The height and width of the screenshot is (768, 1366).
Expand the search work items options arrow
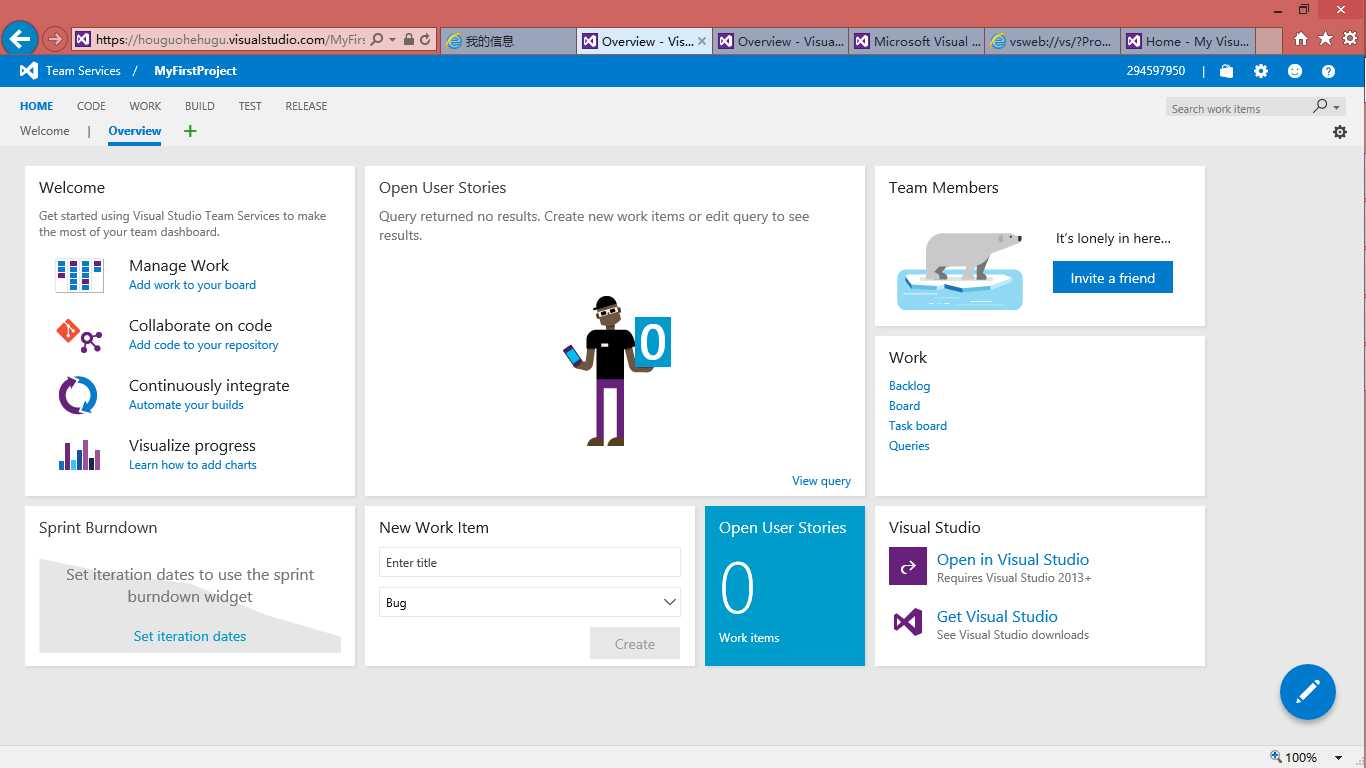[x=1337, y=107]
